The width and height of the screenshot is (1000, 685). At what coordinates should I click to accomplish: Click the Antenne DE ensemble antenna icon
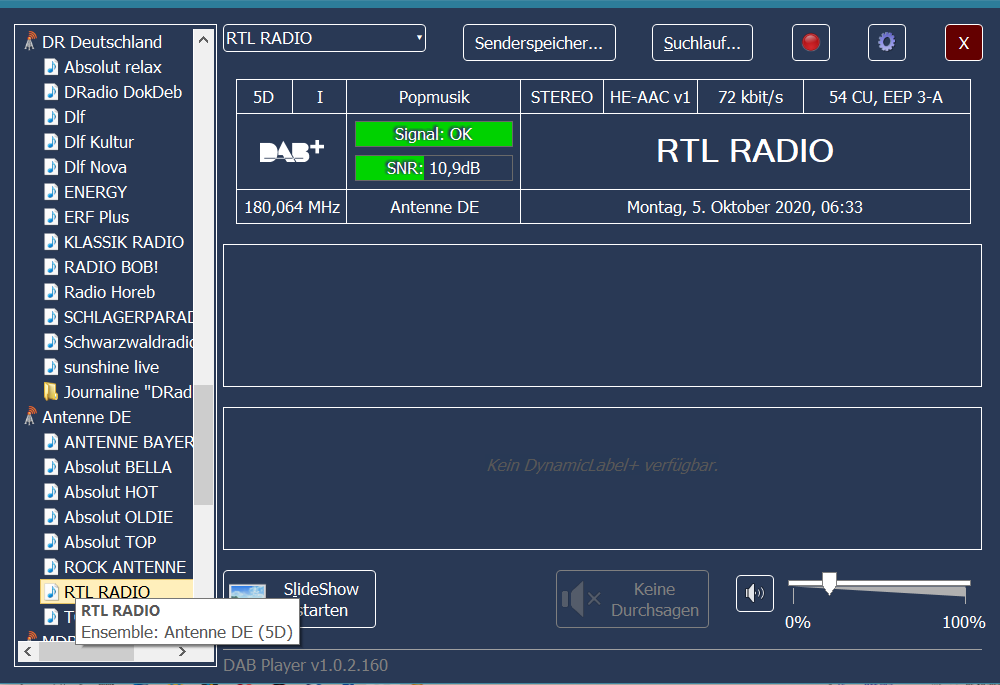point(31,417)
